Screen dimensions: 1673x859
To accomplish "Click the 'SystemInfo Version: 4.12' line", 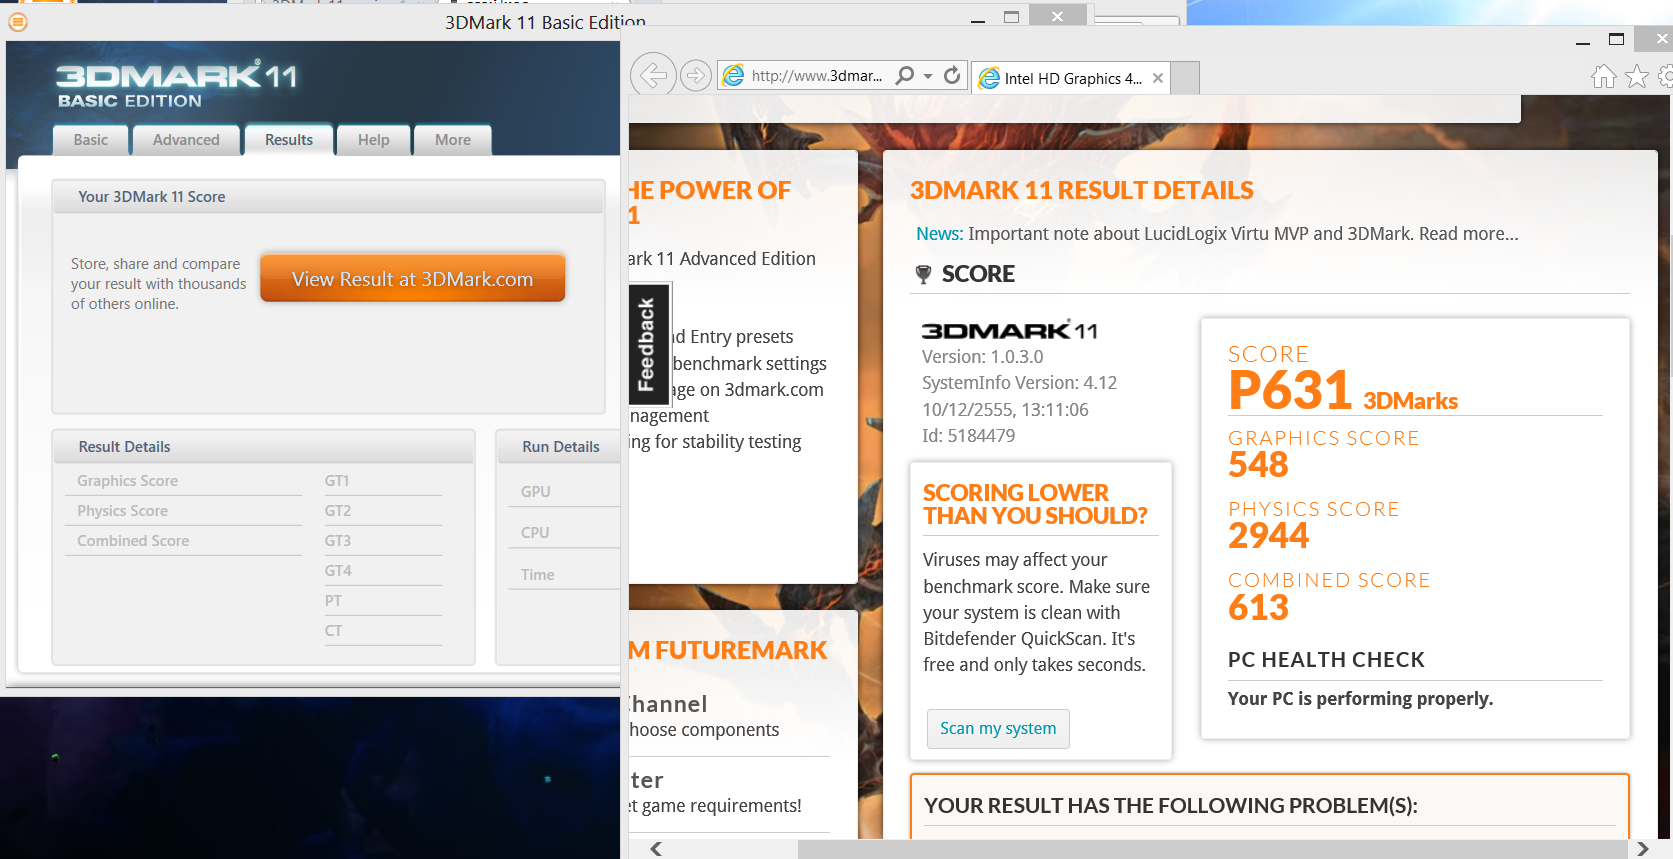I will [x=1019, y=383].
